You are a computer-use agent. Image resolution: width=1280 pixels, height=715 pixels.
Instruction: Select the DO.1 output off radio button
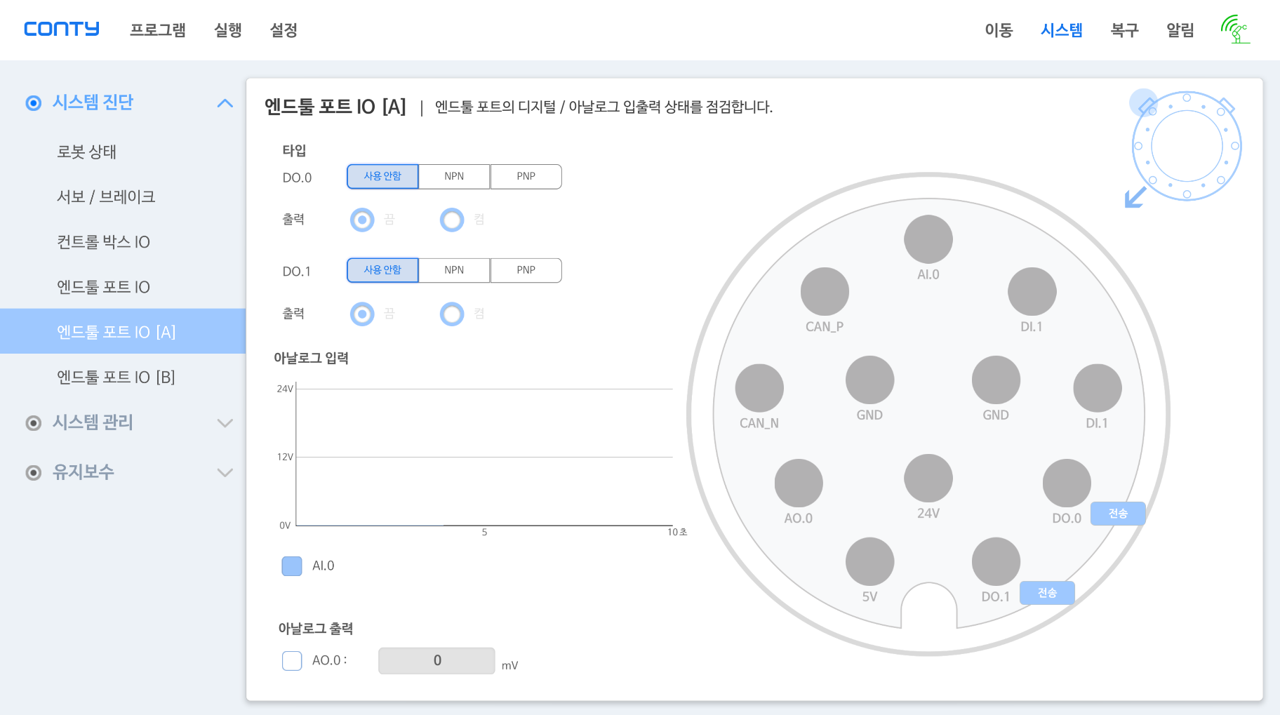[362, 314]
